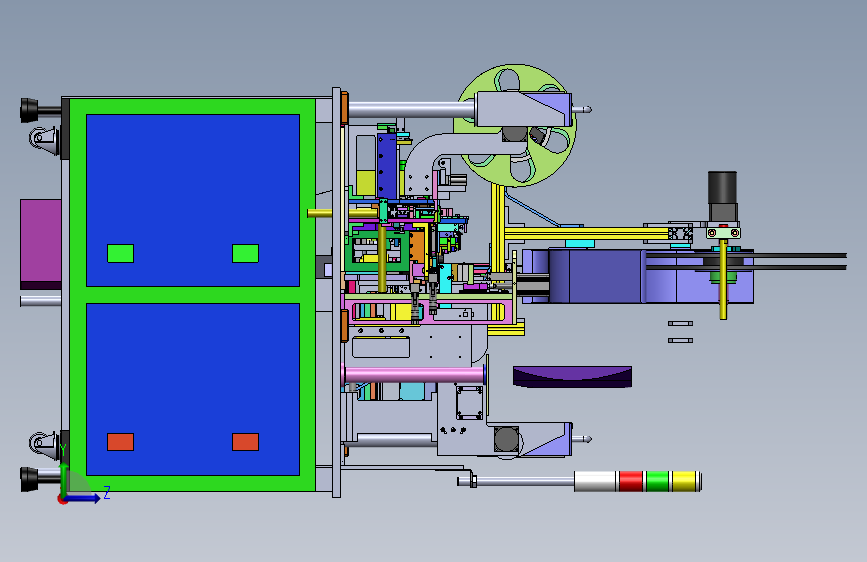This screenshot has width=867, height=562.
Task: Pick the long yellow horizontal support beam
Action: pos(586,233)
